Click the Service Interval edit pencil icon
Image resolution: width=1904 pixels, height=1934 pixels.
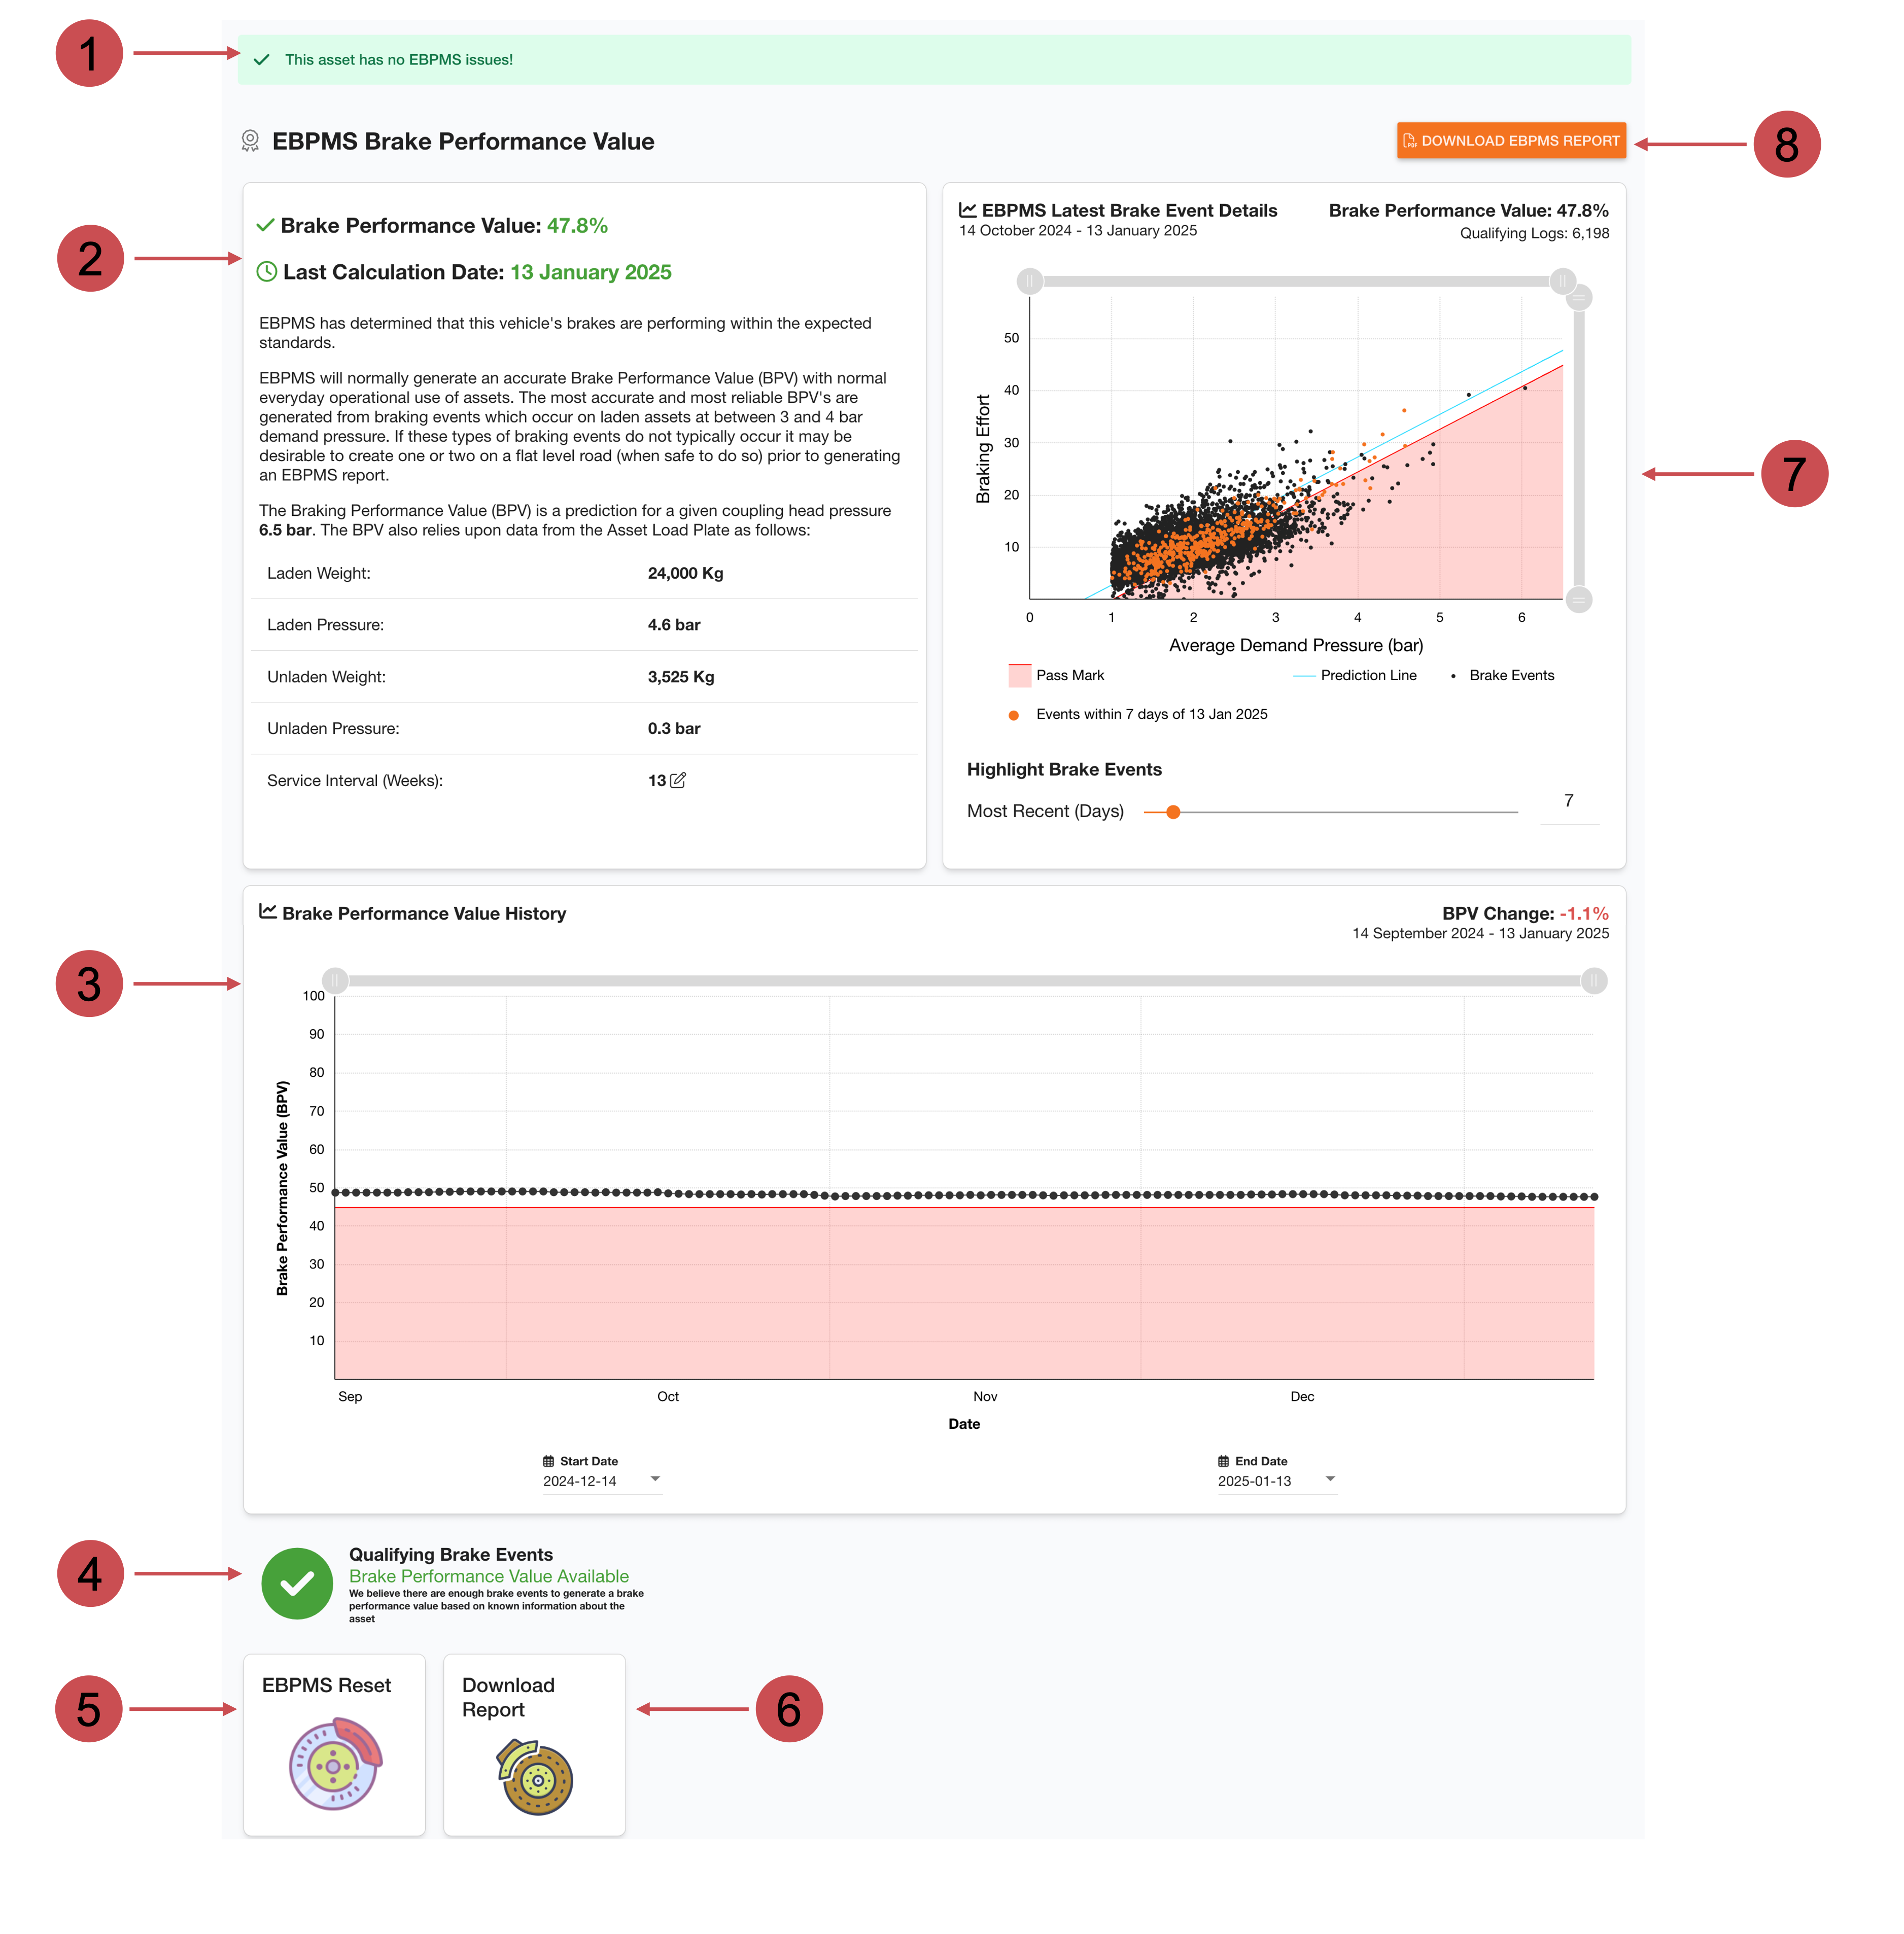pos(678,780)
